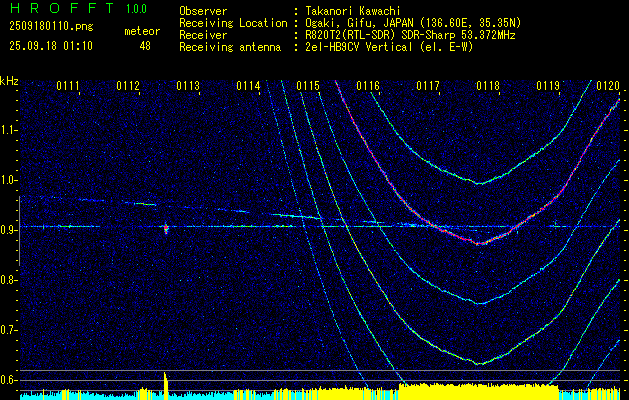Click the 1.0 frequency axis label

(x=9, y=180)
